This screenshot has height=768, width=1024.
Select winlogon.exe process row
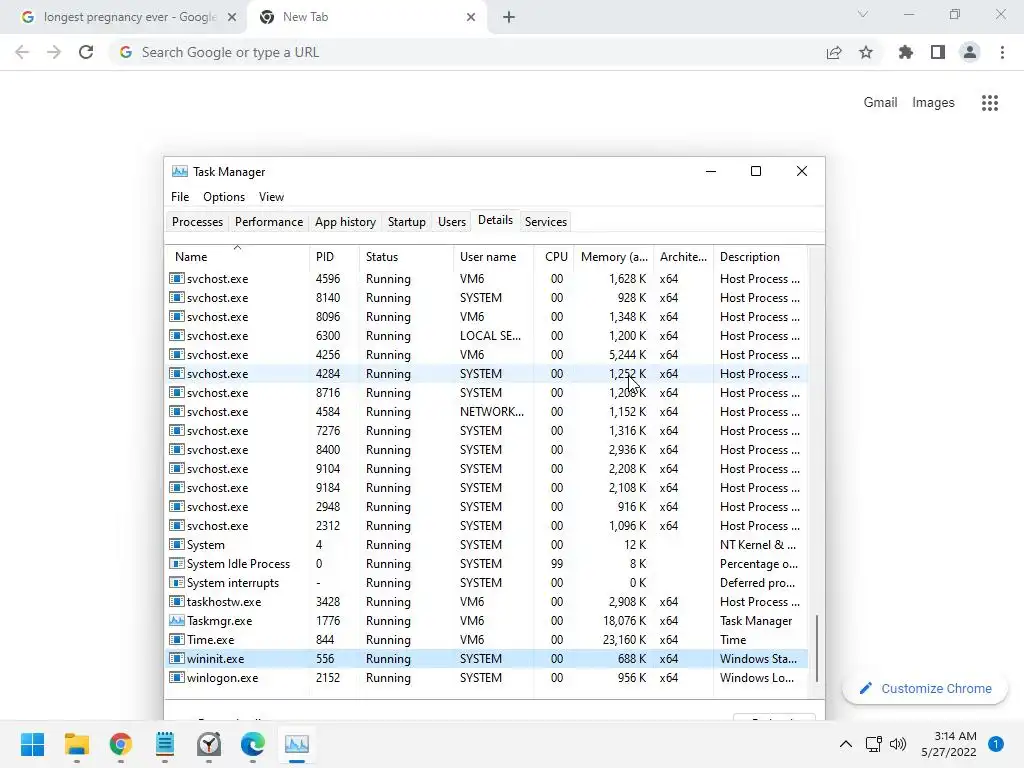coord(487,678)
